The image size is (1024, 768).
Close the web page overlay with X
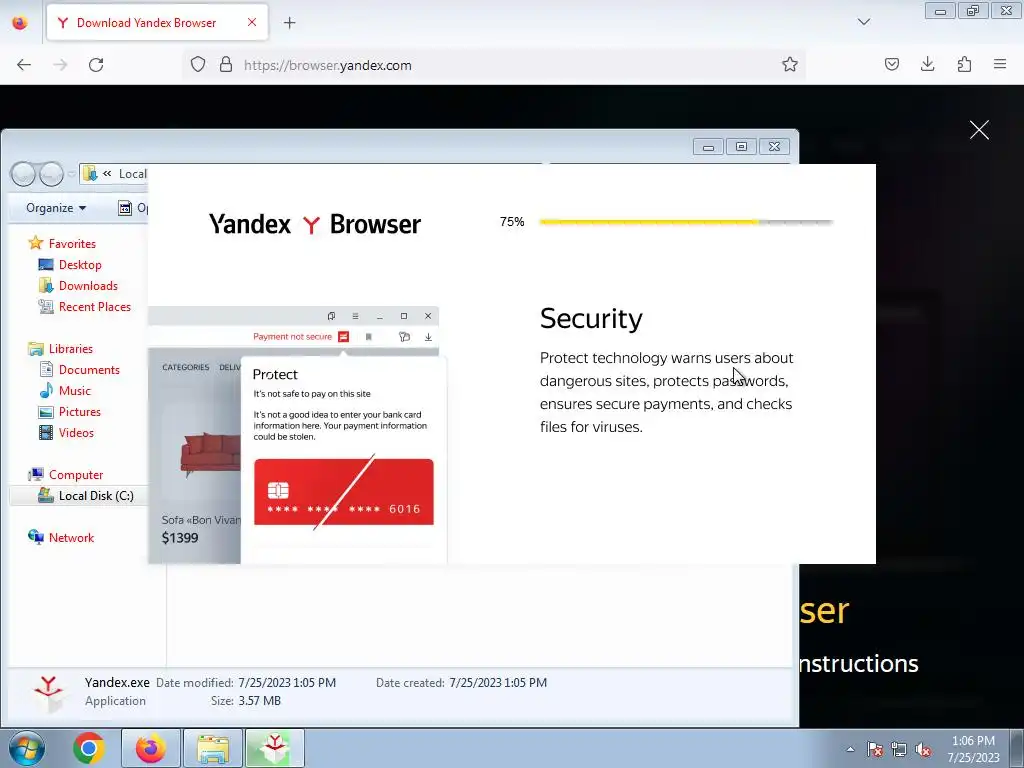[979, 130]
